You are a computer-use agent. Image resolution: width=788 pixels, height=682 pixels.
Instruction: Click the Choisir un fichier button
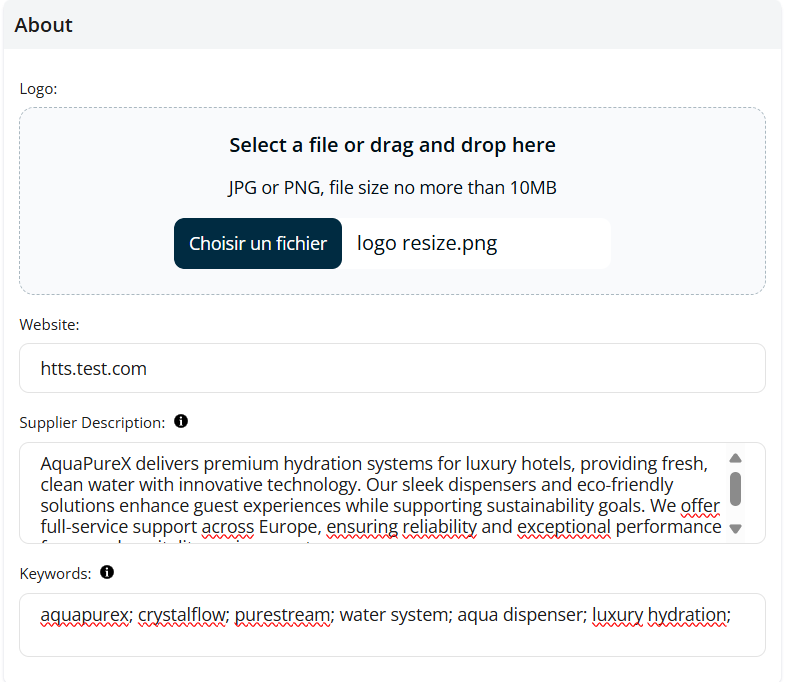tap(258, 243)
